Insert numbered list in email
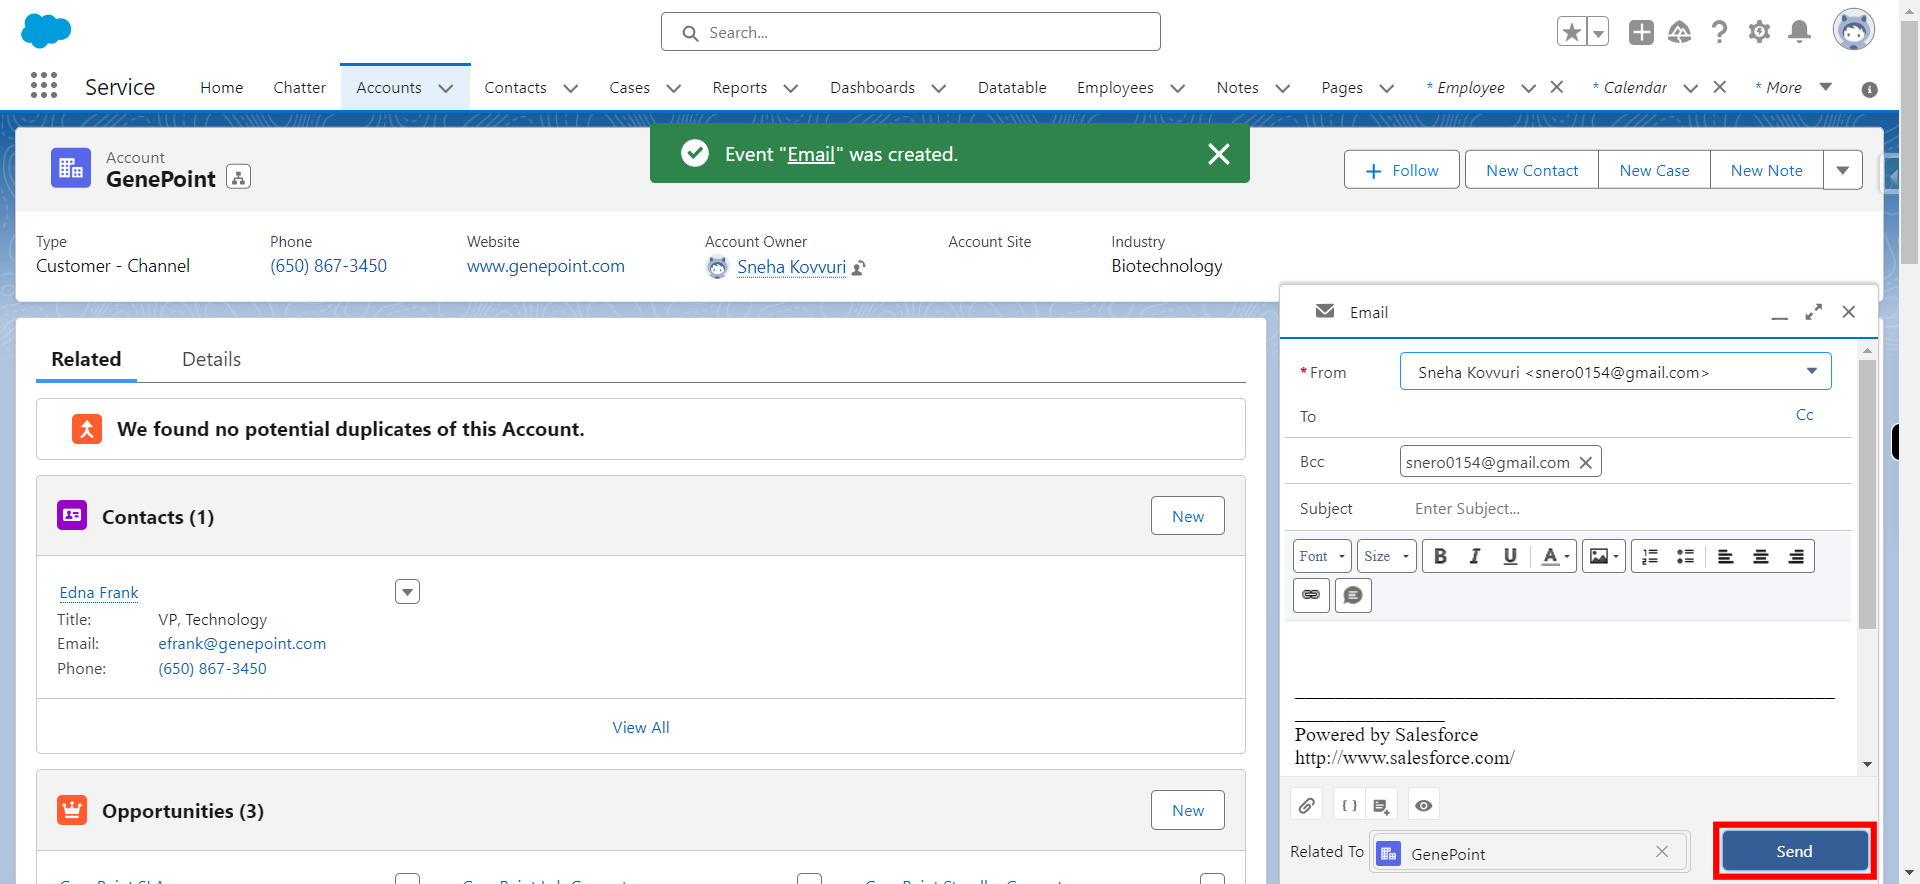The height and width of the screenshot is (884, 1920). coord(1650,556)
